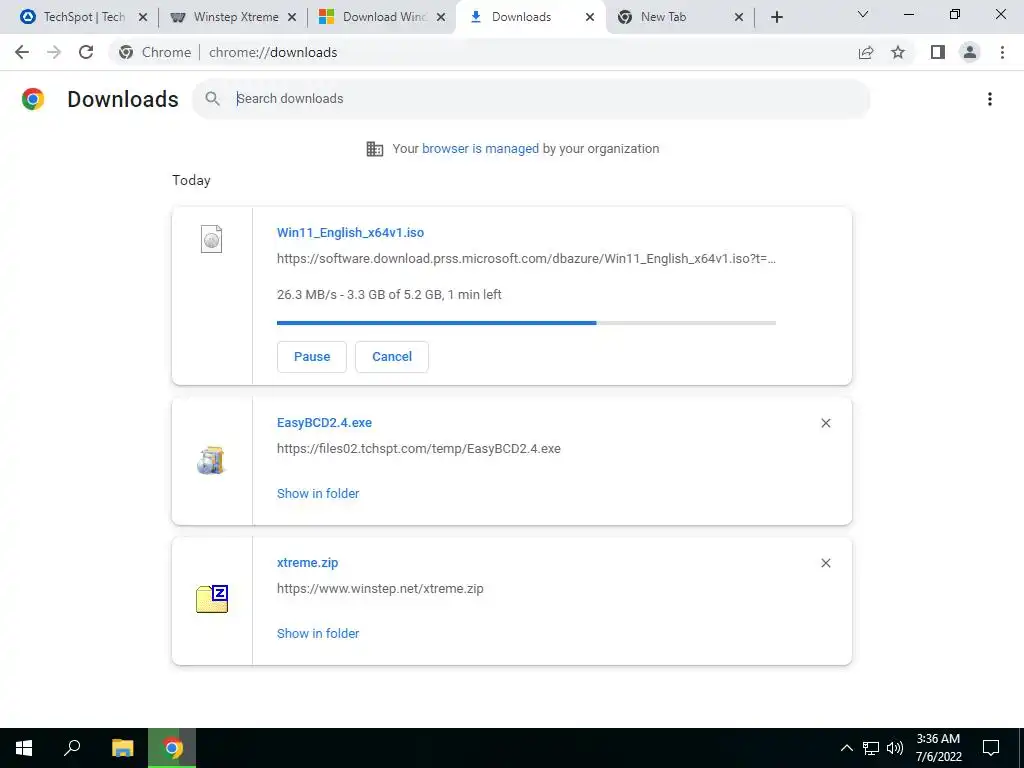Close the New Tab tab
Image resolution: width=1024 pixels, height=768 pixels.
click(x=739, y=17)
